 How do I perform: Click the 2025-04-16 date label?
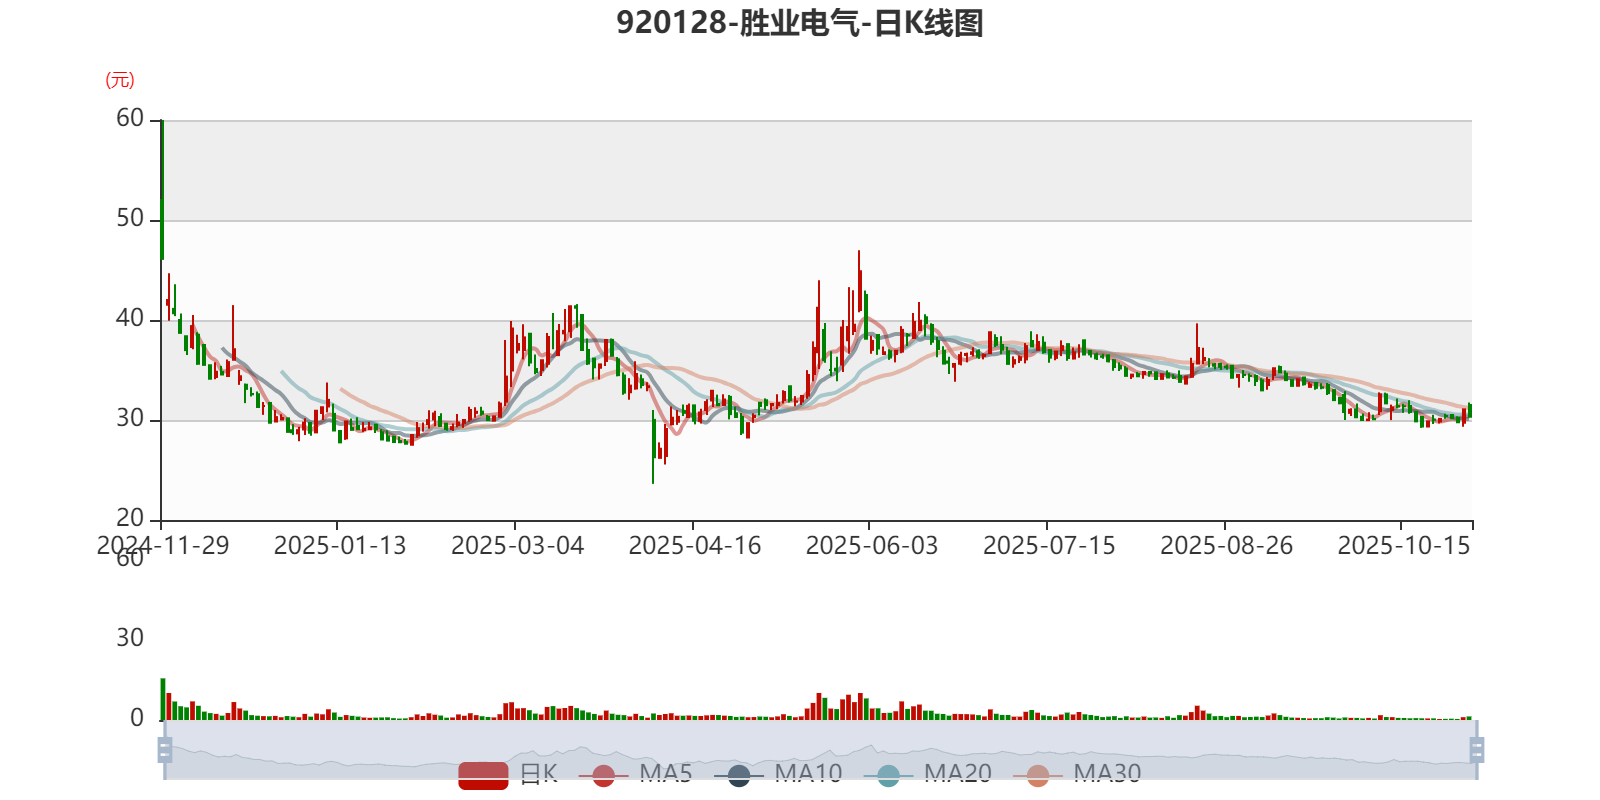tap(695, 545)
